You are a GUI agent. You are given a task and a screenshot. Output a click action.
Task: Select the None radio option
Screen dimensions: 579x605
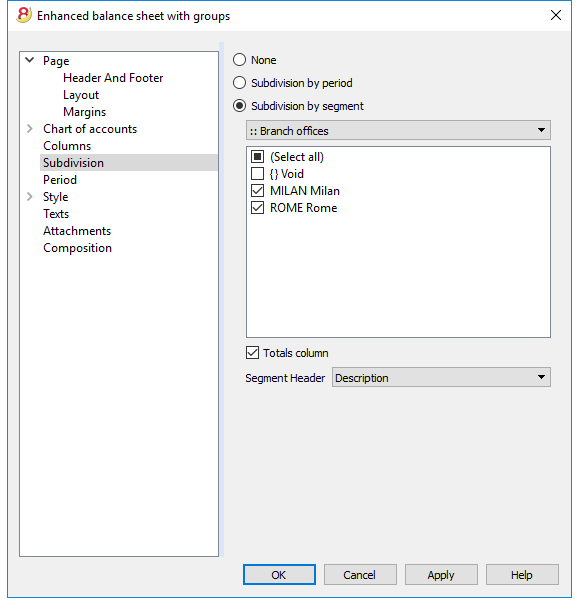point(239,60)
